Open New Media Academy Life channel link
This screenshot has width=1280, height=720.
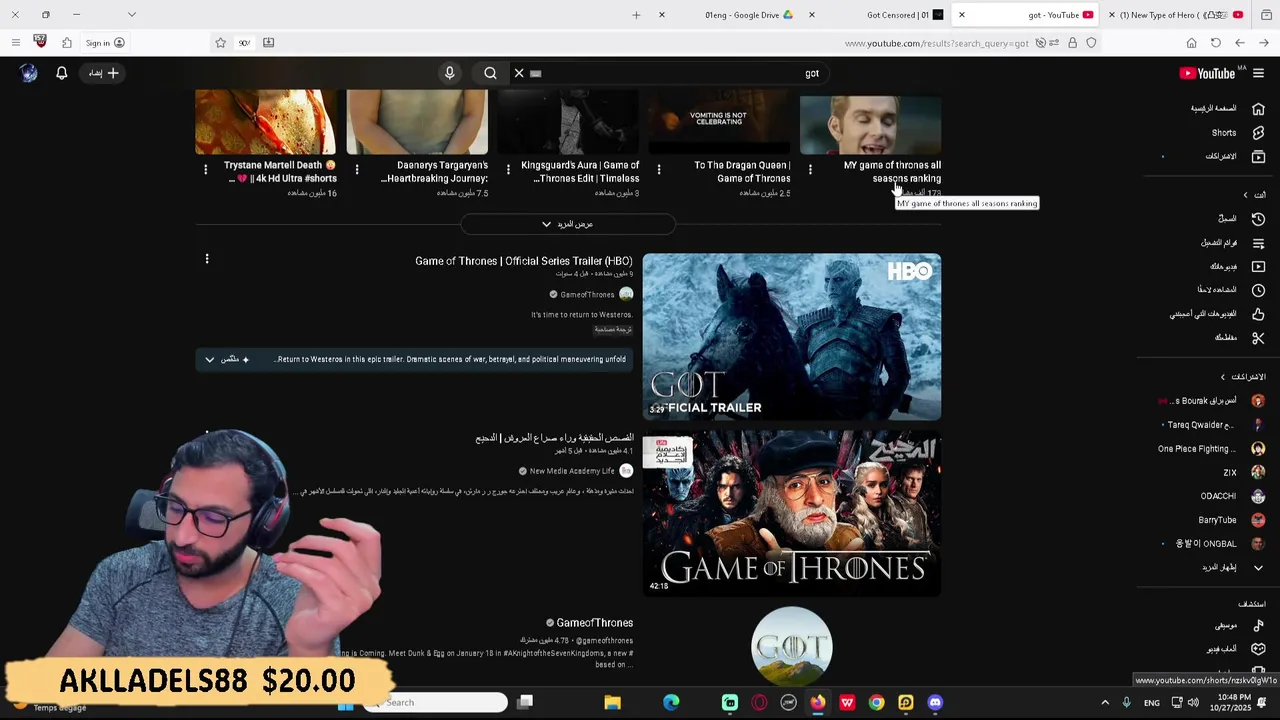point(572,471)
